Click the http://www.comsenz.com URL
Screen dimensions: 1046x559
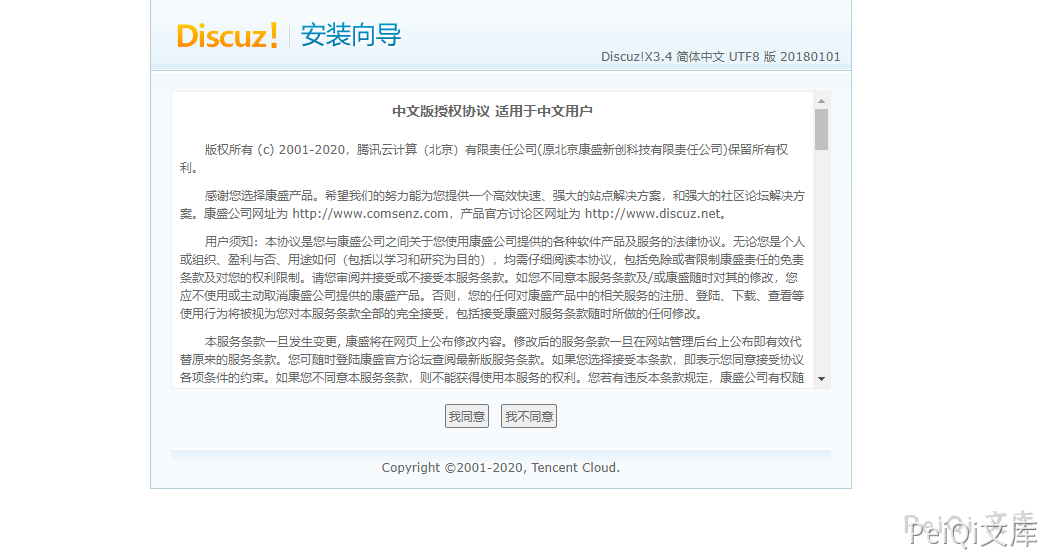[x=370, y=214]
